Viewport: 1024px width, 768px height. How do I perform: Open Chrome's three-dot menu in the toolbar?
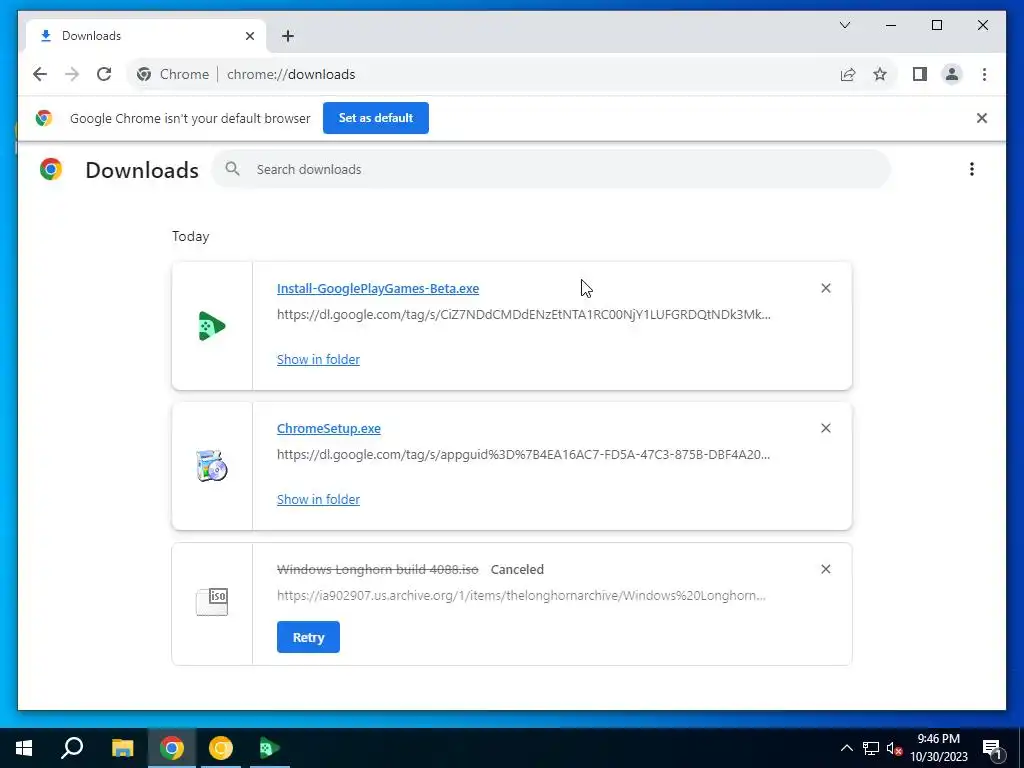984,74
